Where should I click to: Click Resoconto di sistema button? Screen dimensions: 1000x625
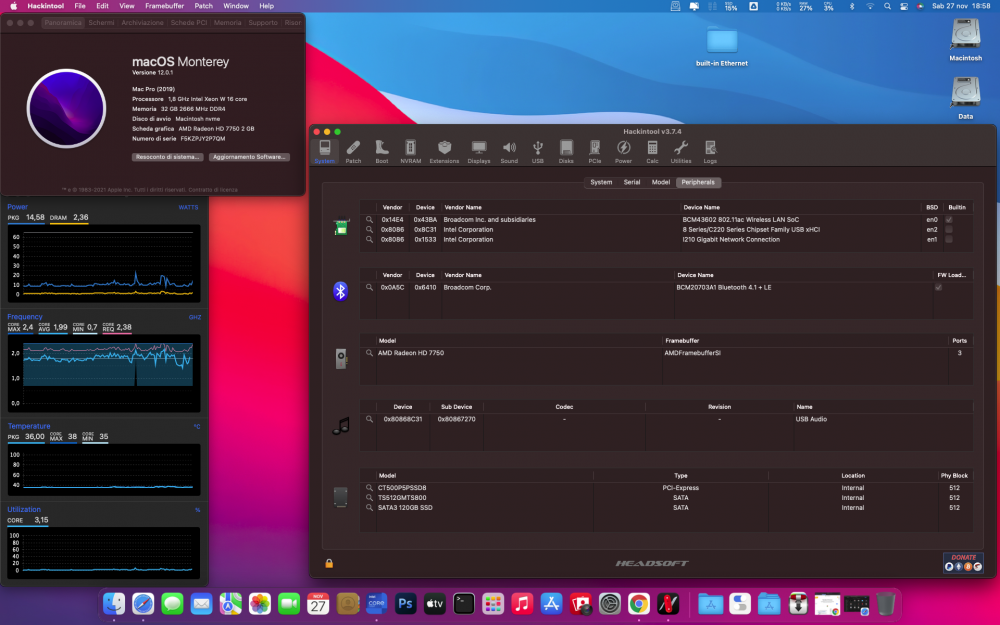[x=168, y=157]
